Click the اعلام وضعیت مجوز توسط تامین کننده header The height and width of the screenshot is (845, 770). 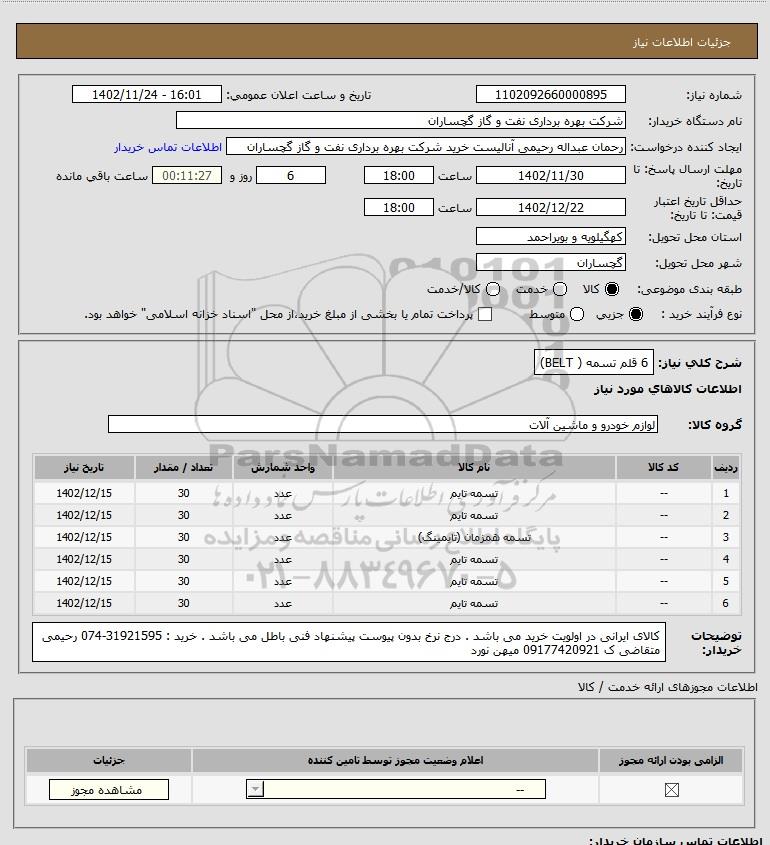[396, 760]
